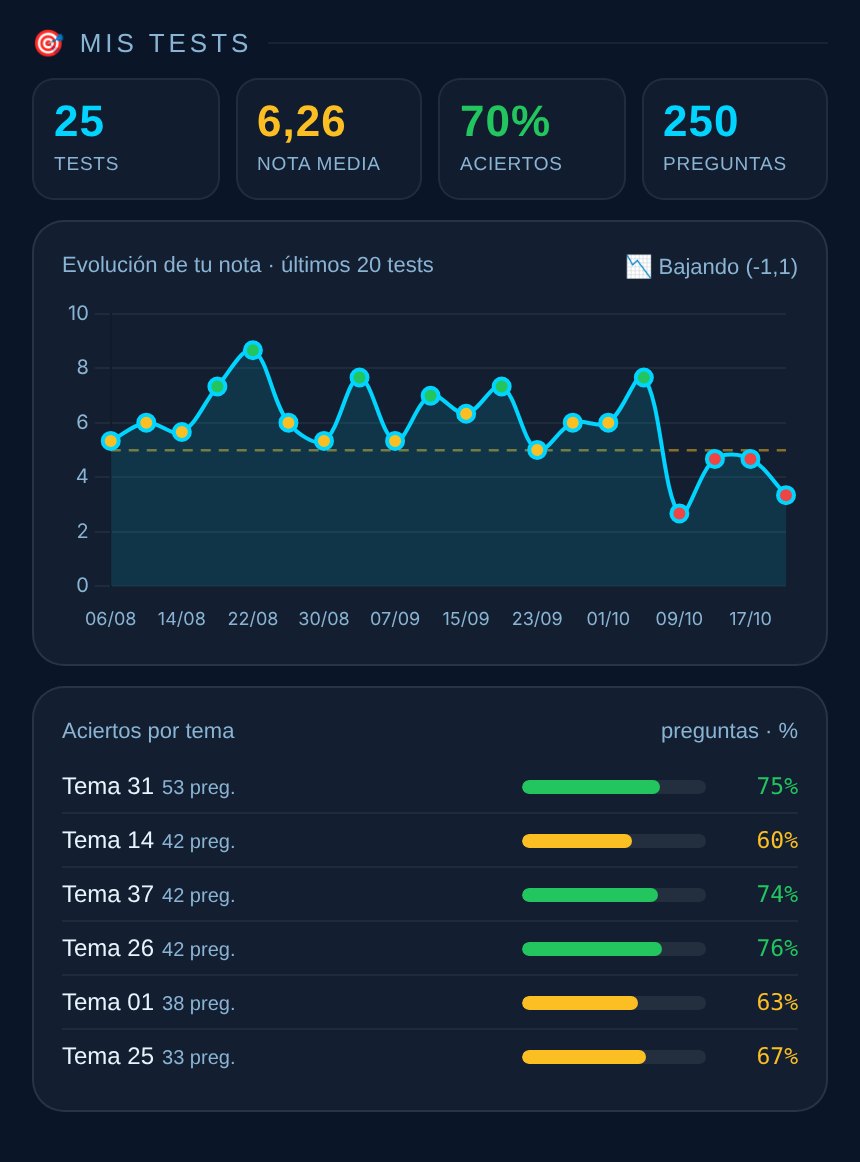
Task: Click the "38 preg." question count
Action: pyautogui.click(x=198, y=1004)
